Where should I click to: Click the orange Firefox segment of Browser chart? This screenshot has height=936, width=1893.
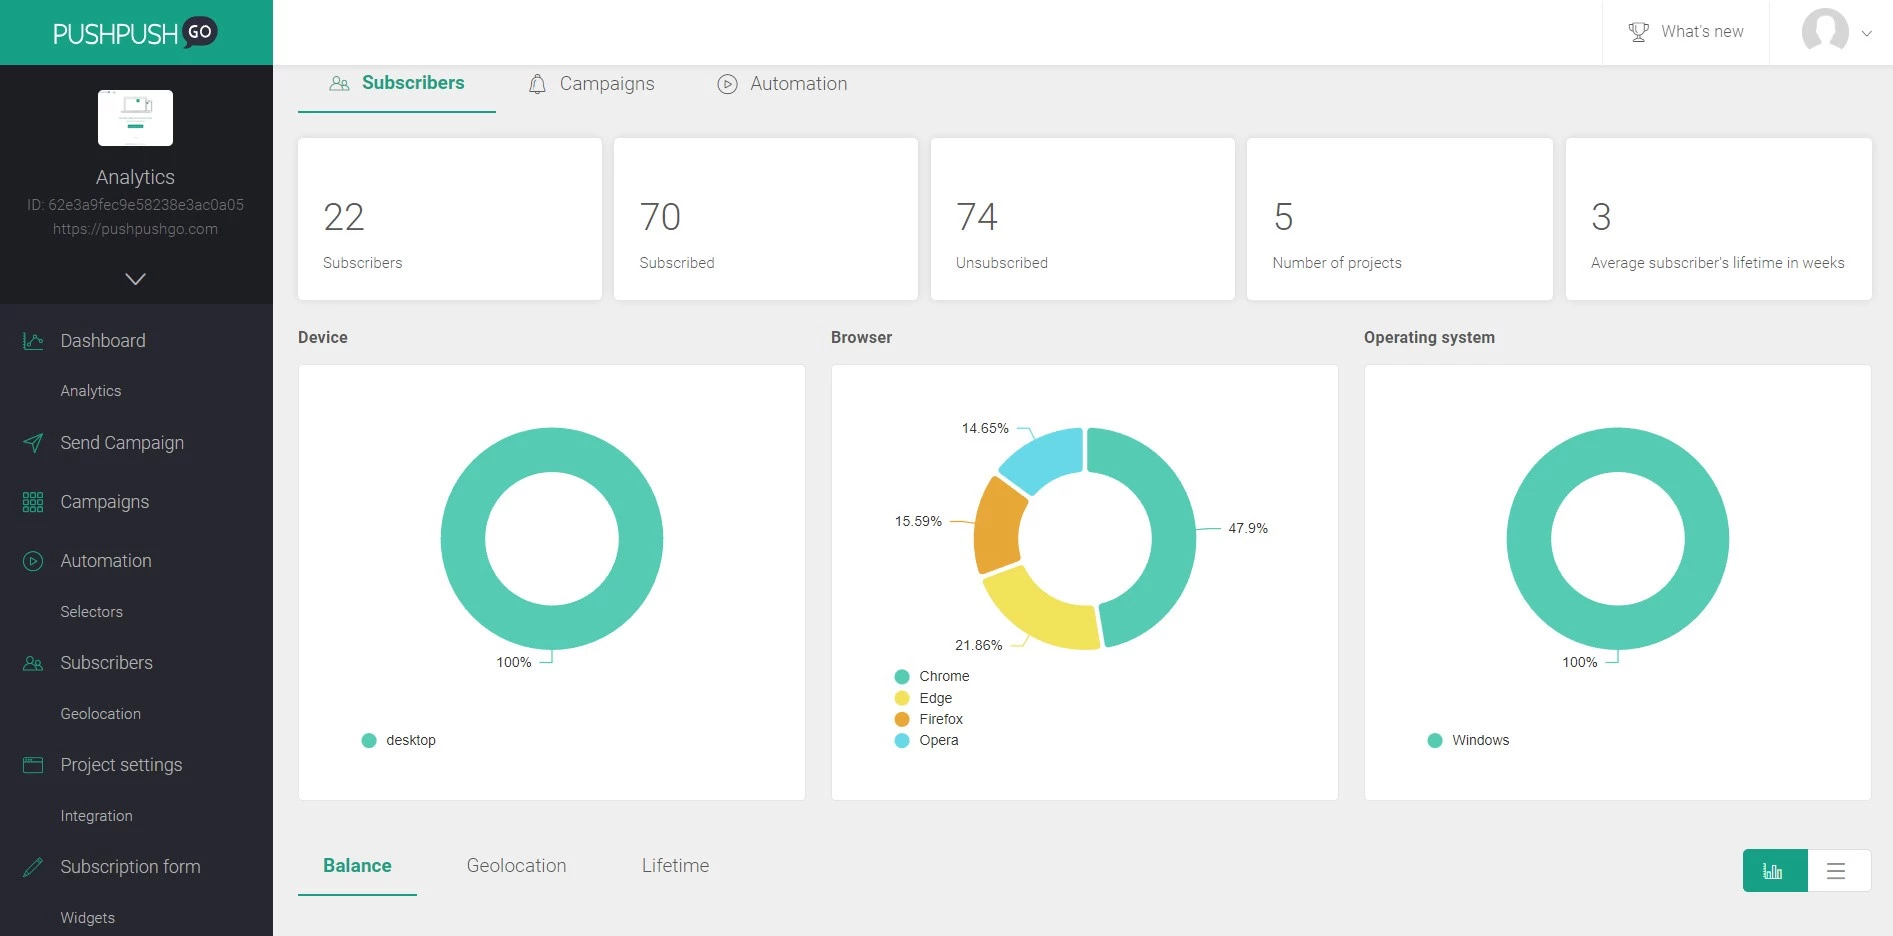click(x=998, y=527)
